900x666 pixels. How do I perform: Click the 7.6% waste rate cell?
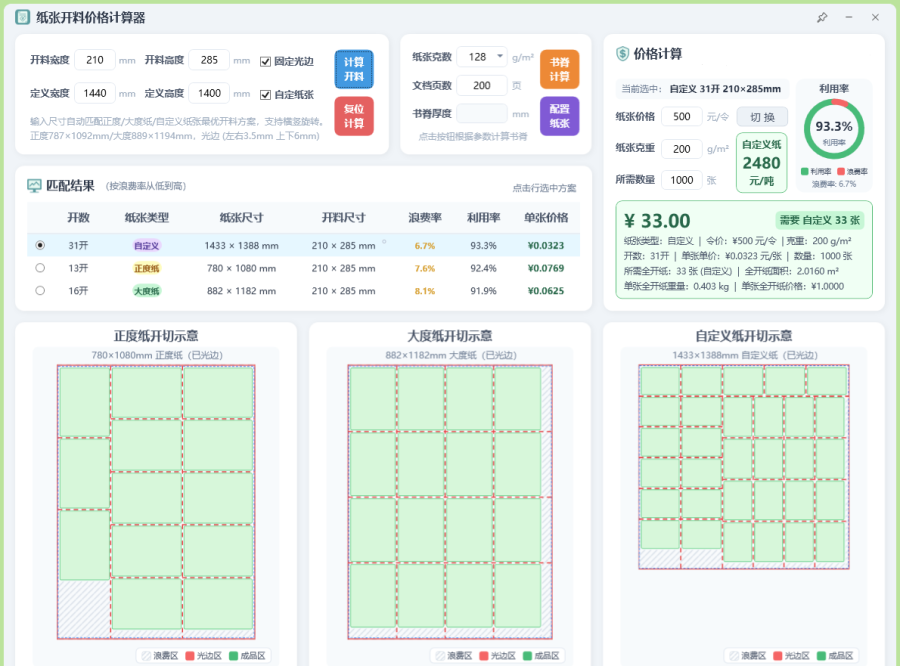[425, 268]
